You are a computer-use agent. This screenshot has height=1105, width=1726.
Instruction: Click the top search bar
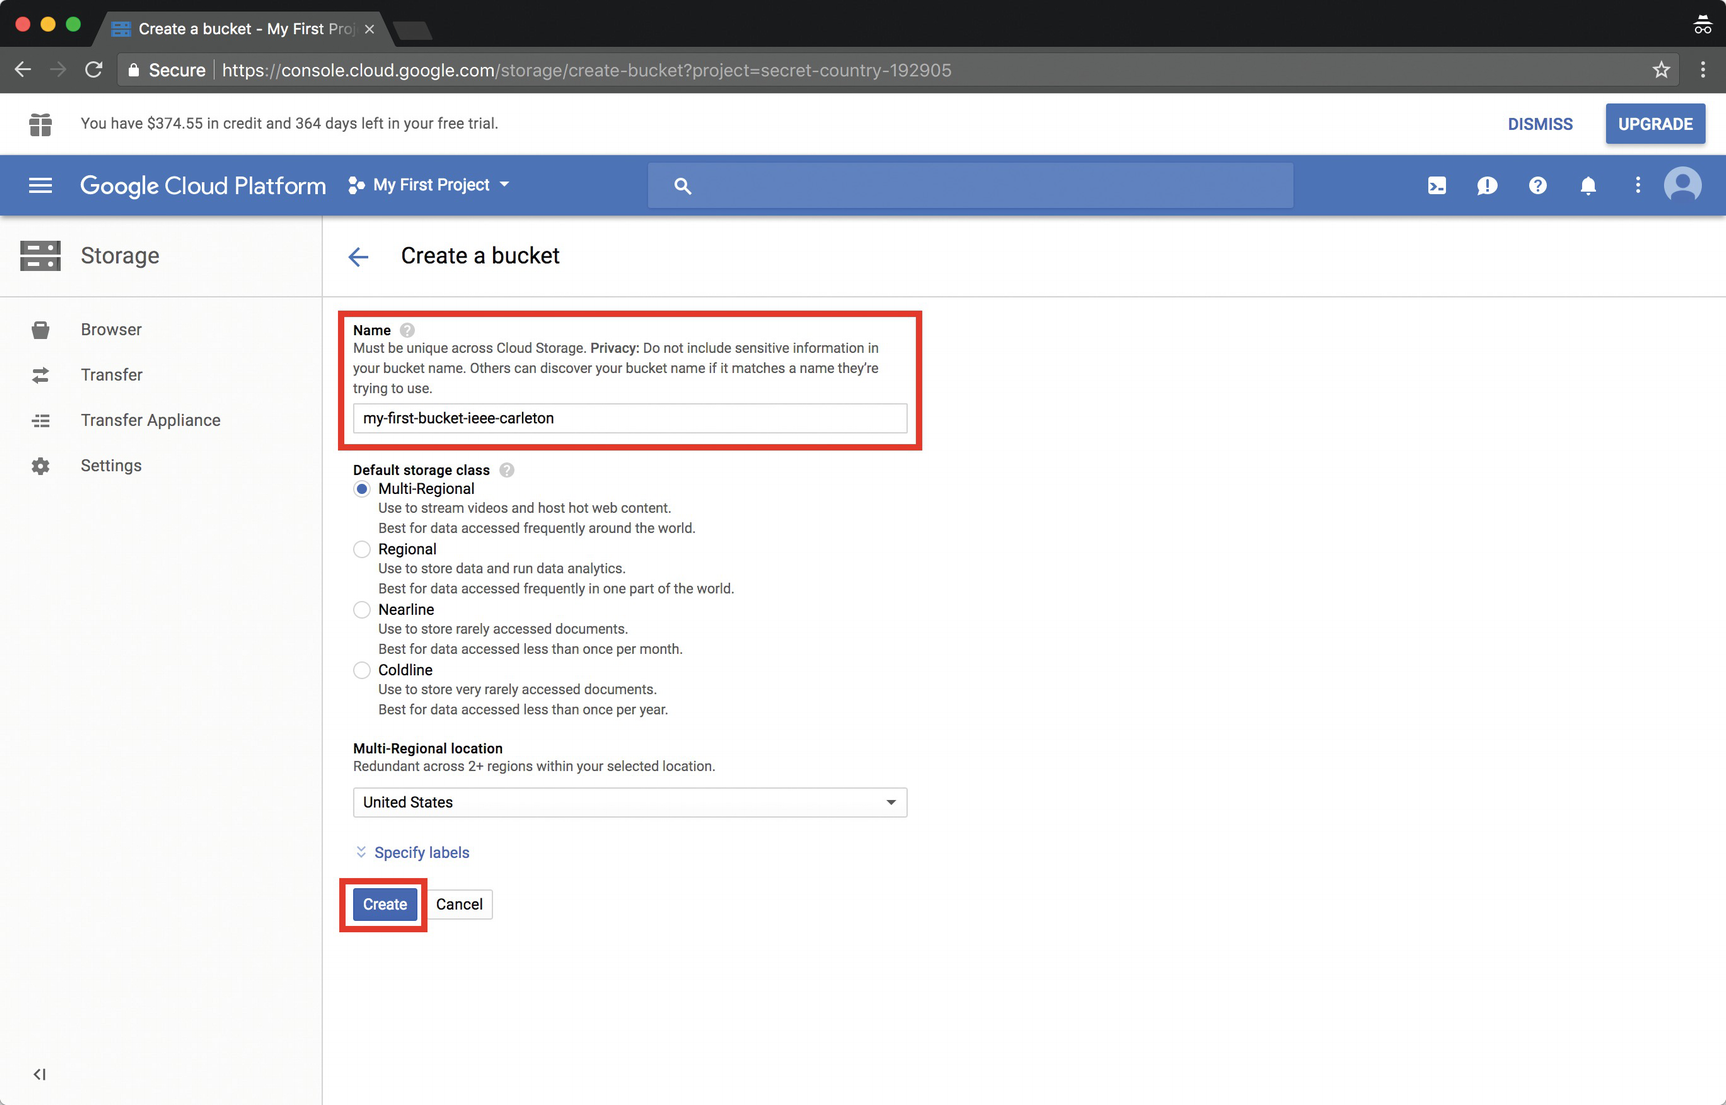click(970, 185)
